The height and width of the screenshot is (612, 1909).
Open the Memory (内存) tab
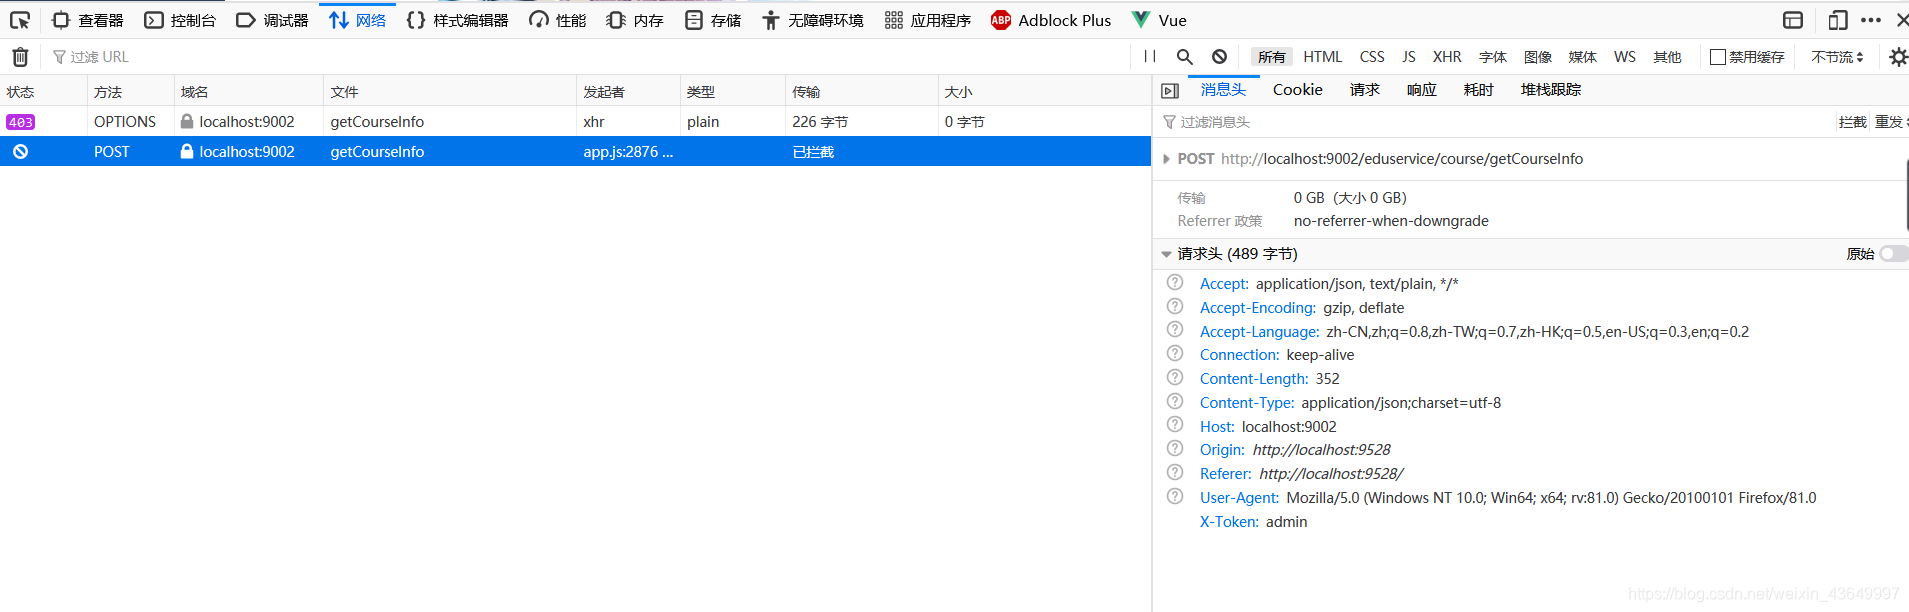point(635,20)
